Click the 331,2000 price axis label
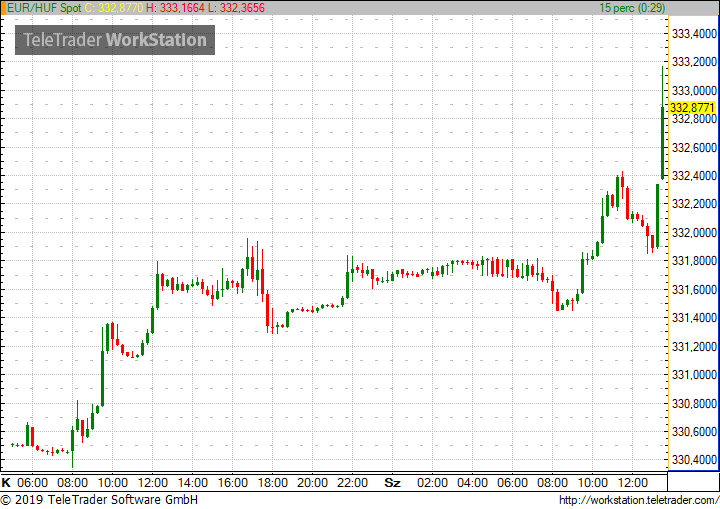720x509 pixels. (x=694, y=346)
